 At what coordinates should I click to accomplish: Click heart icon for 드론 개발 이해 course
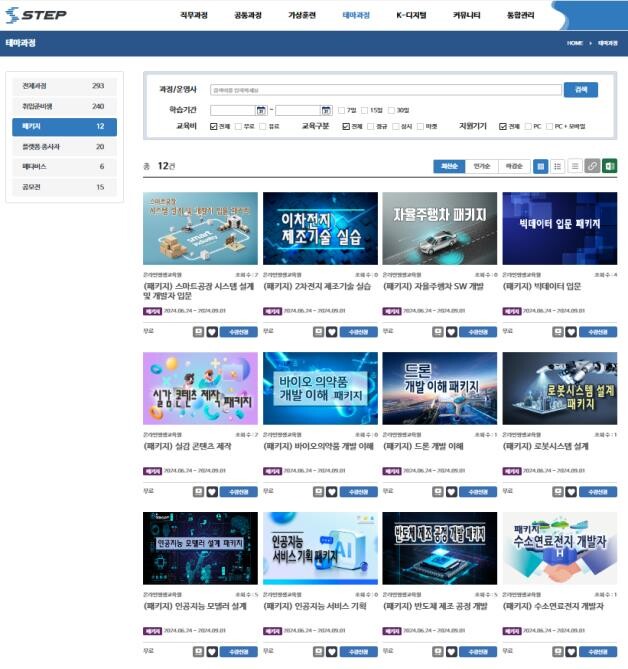coord(451,491)
